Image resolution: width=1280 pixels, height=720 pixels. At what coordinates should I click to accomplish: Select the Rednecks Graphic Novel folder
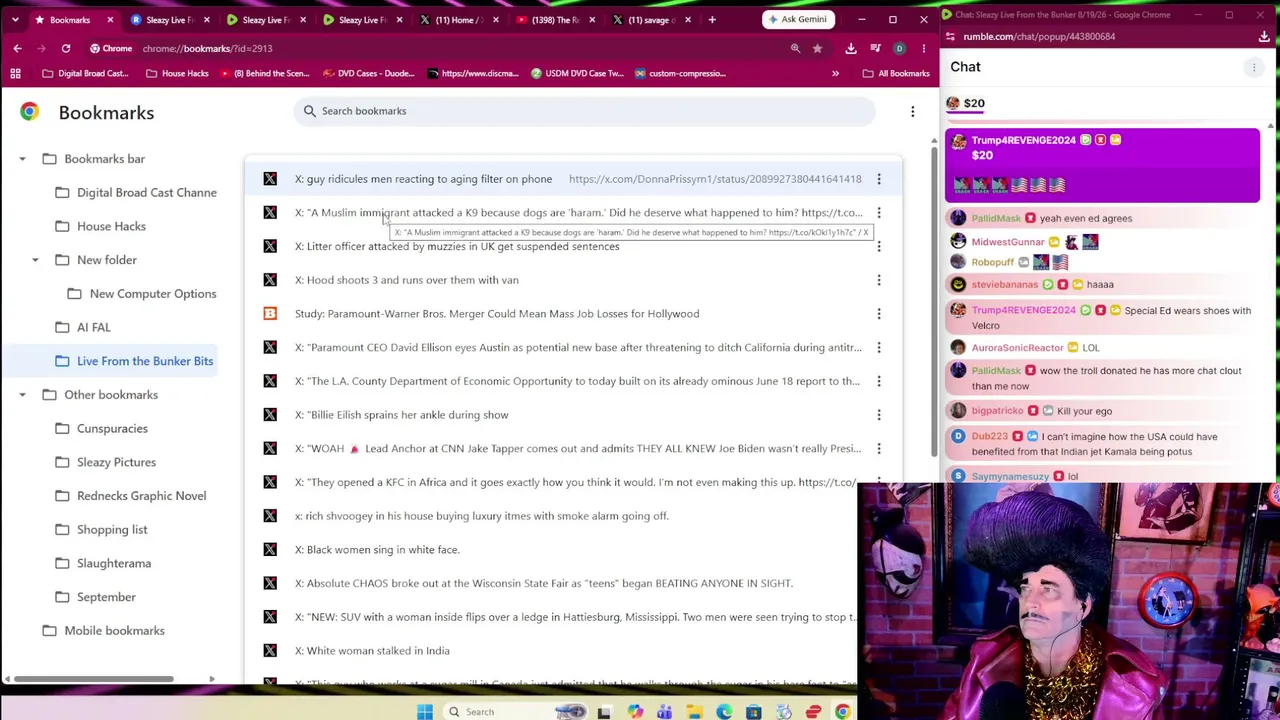click(x=131, y=496)
